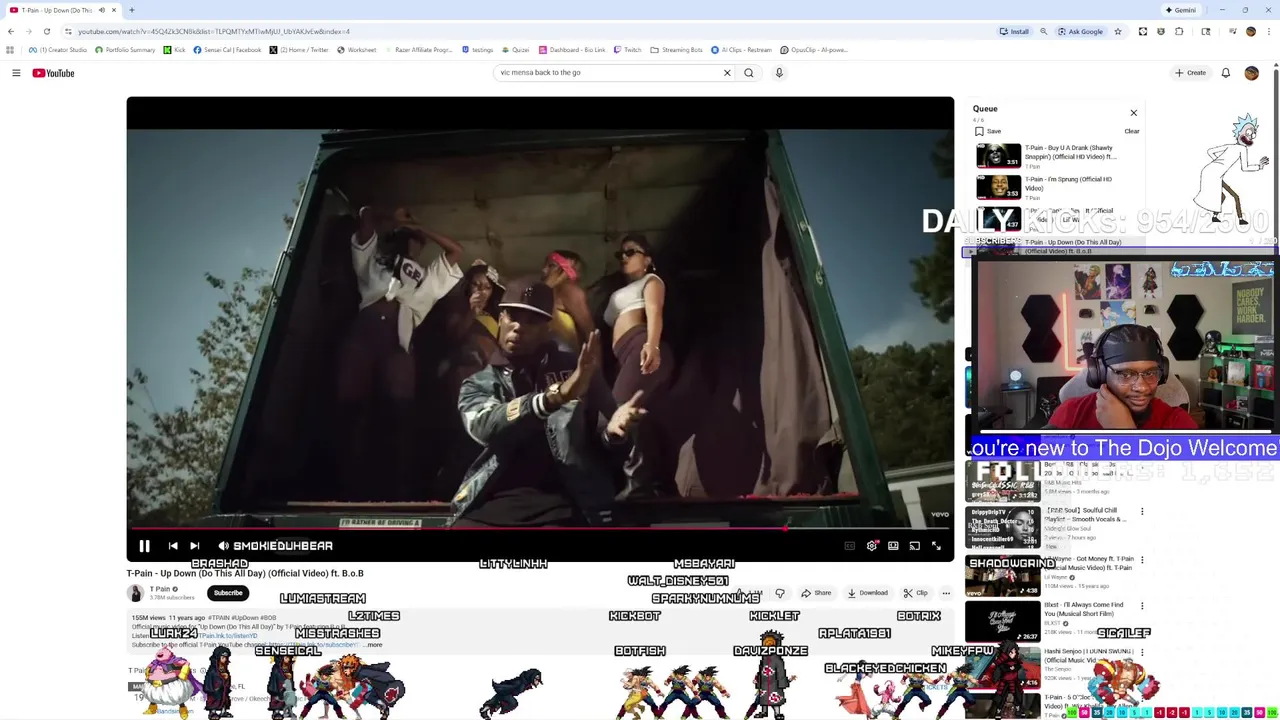Enter full screen mode

click(936, 546)
